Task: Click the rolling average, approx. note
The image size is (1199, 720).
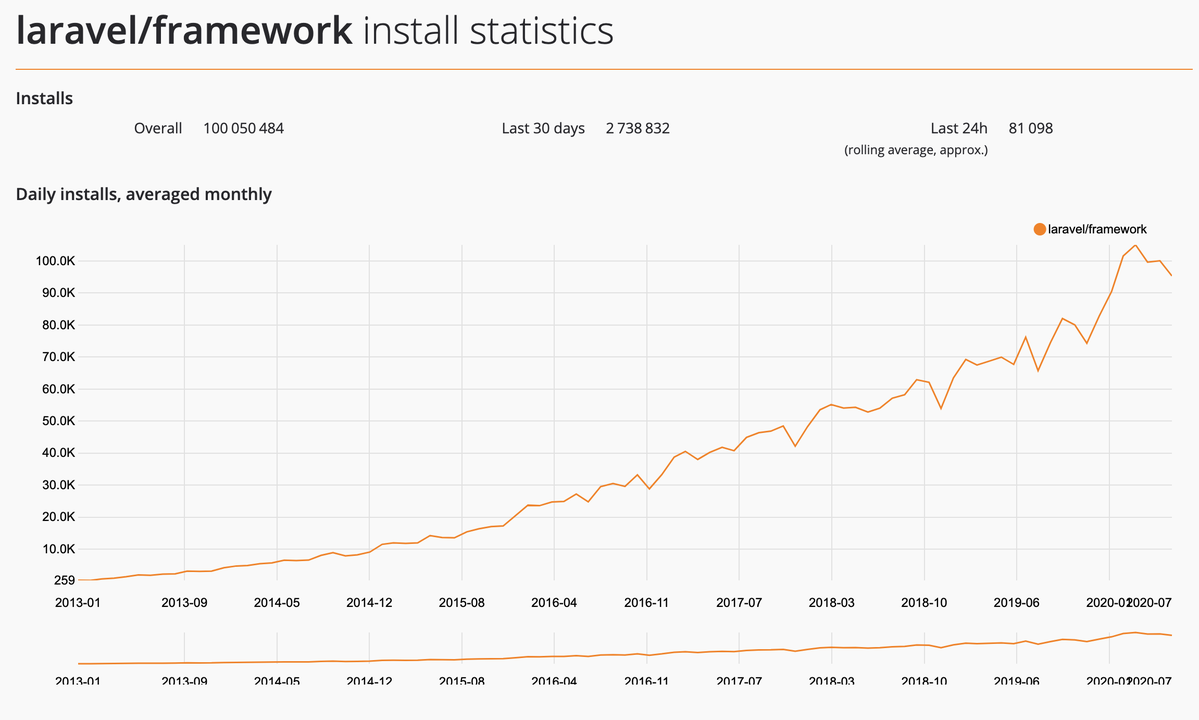Action: [x=916, y=150]
